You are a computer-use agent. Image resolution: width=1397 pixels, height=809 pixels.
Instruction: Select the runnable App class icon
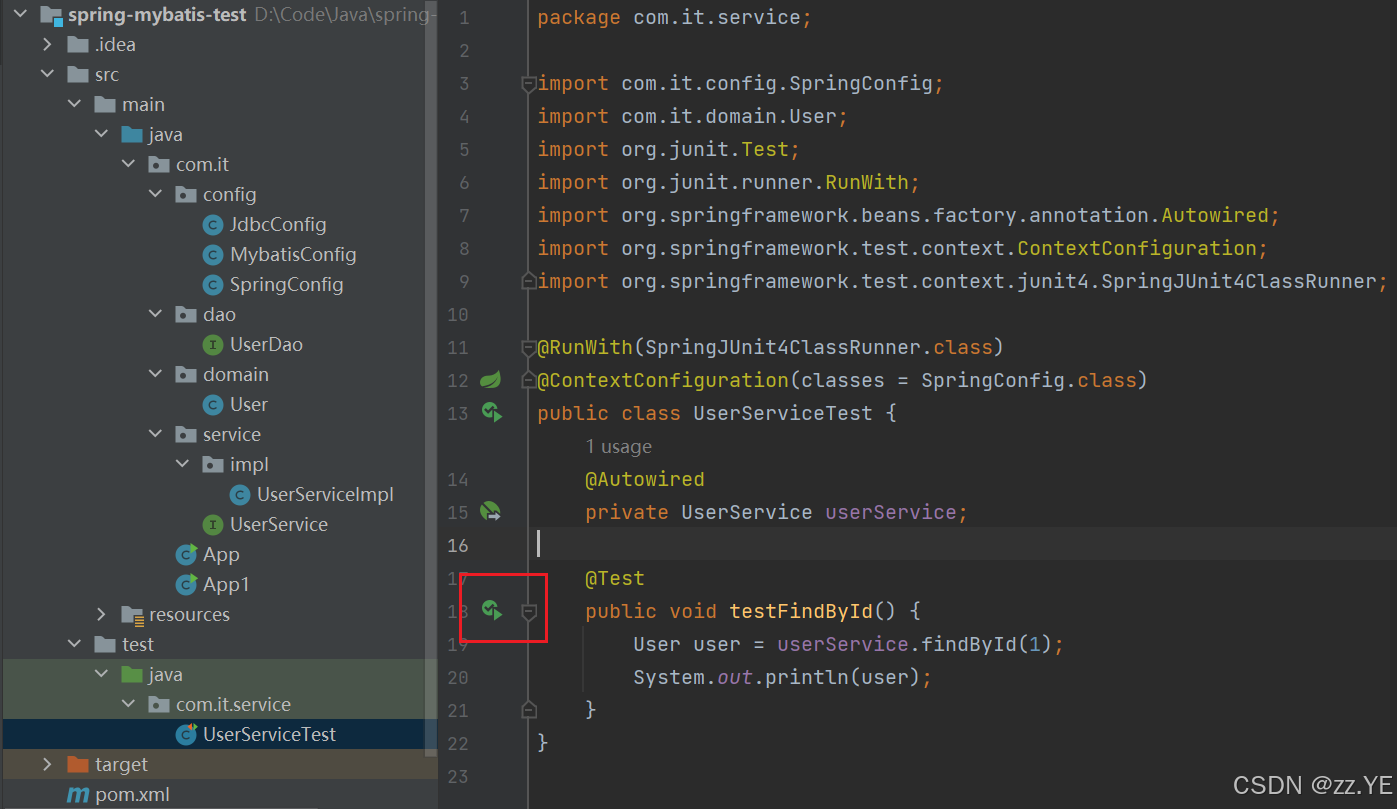click(x=186, y=555)
